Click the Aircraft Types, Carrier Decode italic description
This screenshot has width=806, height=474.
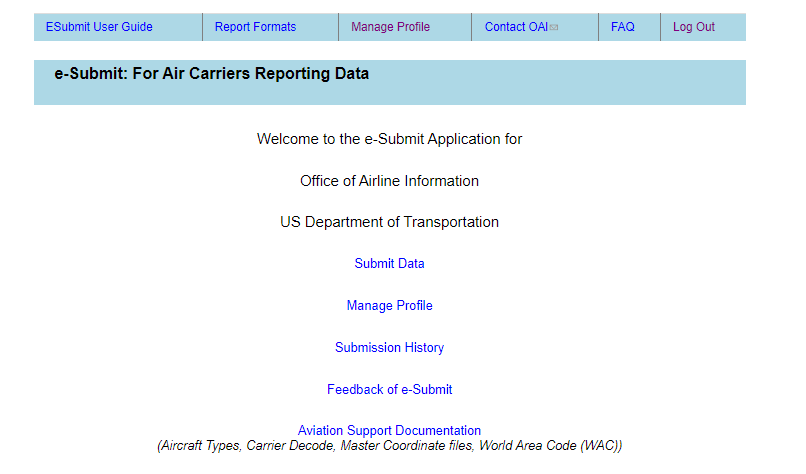(390, 446)
